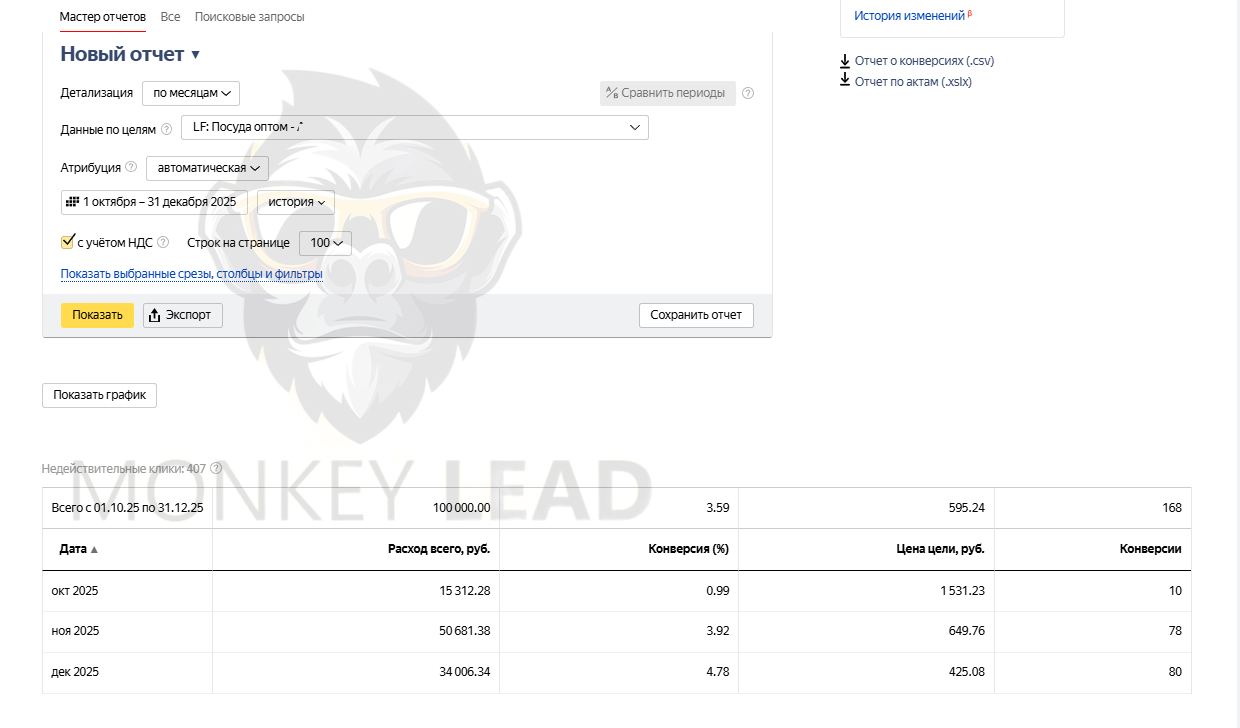
Task: Open the Детализация по месяцам dropdown
Action: click(x=191, y=93)
